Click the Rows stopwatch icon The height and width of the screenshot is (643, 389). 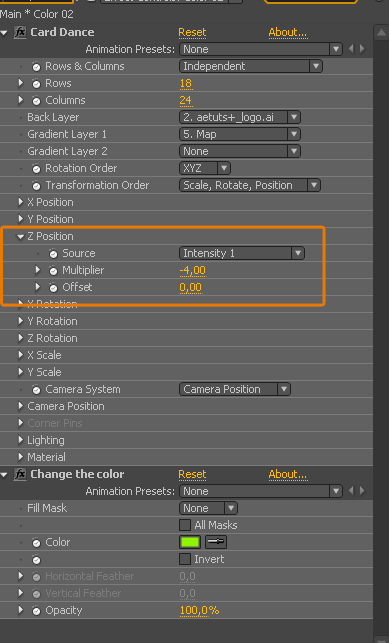(x=36, y=84)
